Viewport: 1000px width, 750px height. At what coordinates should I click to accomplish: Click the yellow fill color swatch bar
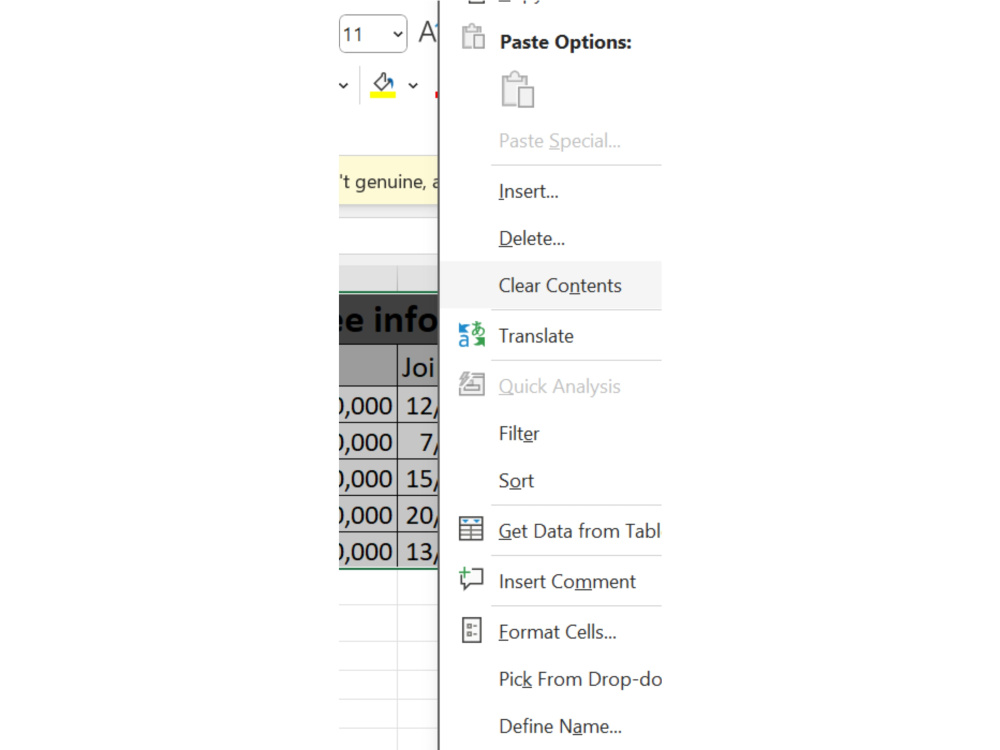tap(383, 95)
